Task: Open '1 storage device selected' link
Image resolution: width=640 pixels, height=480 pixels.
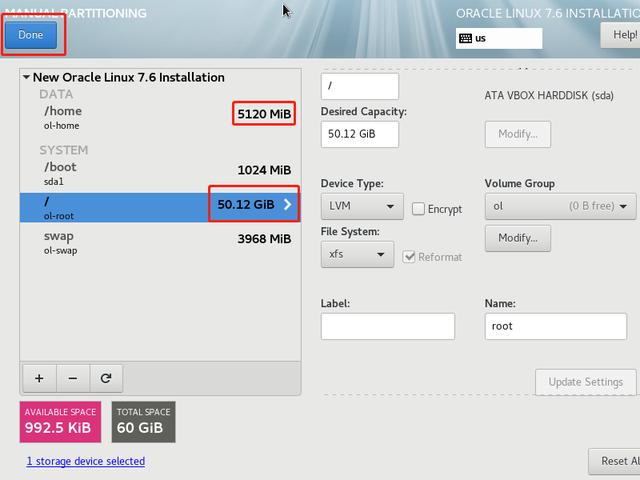Action: (x=86, y=461)
